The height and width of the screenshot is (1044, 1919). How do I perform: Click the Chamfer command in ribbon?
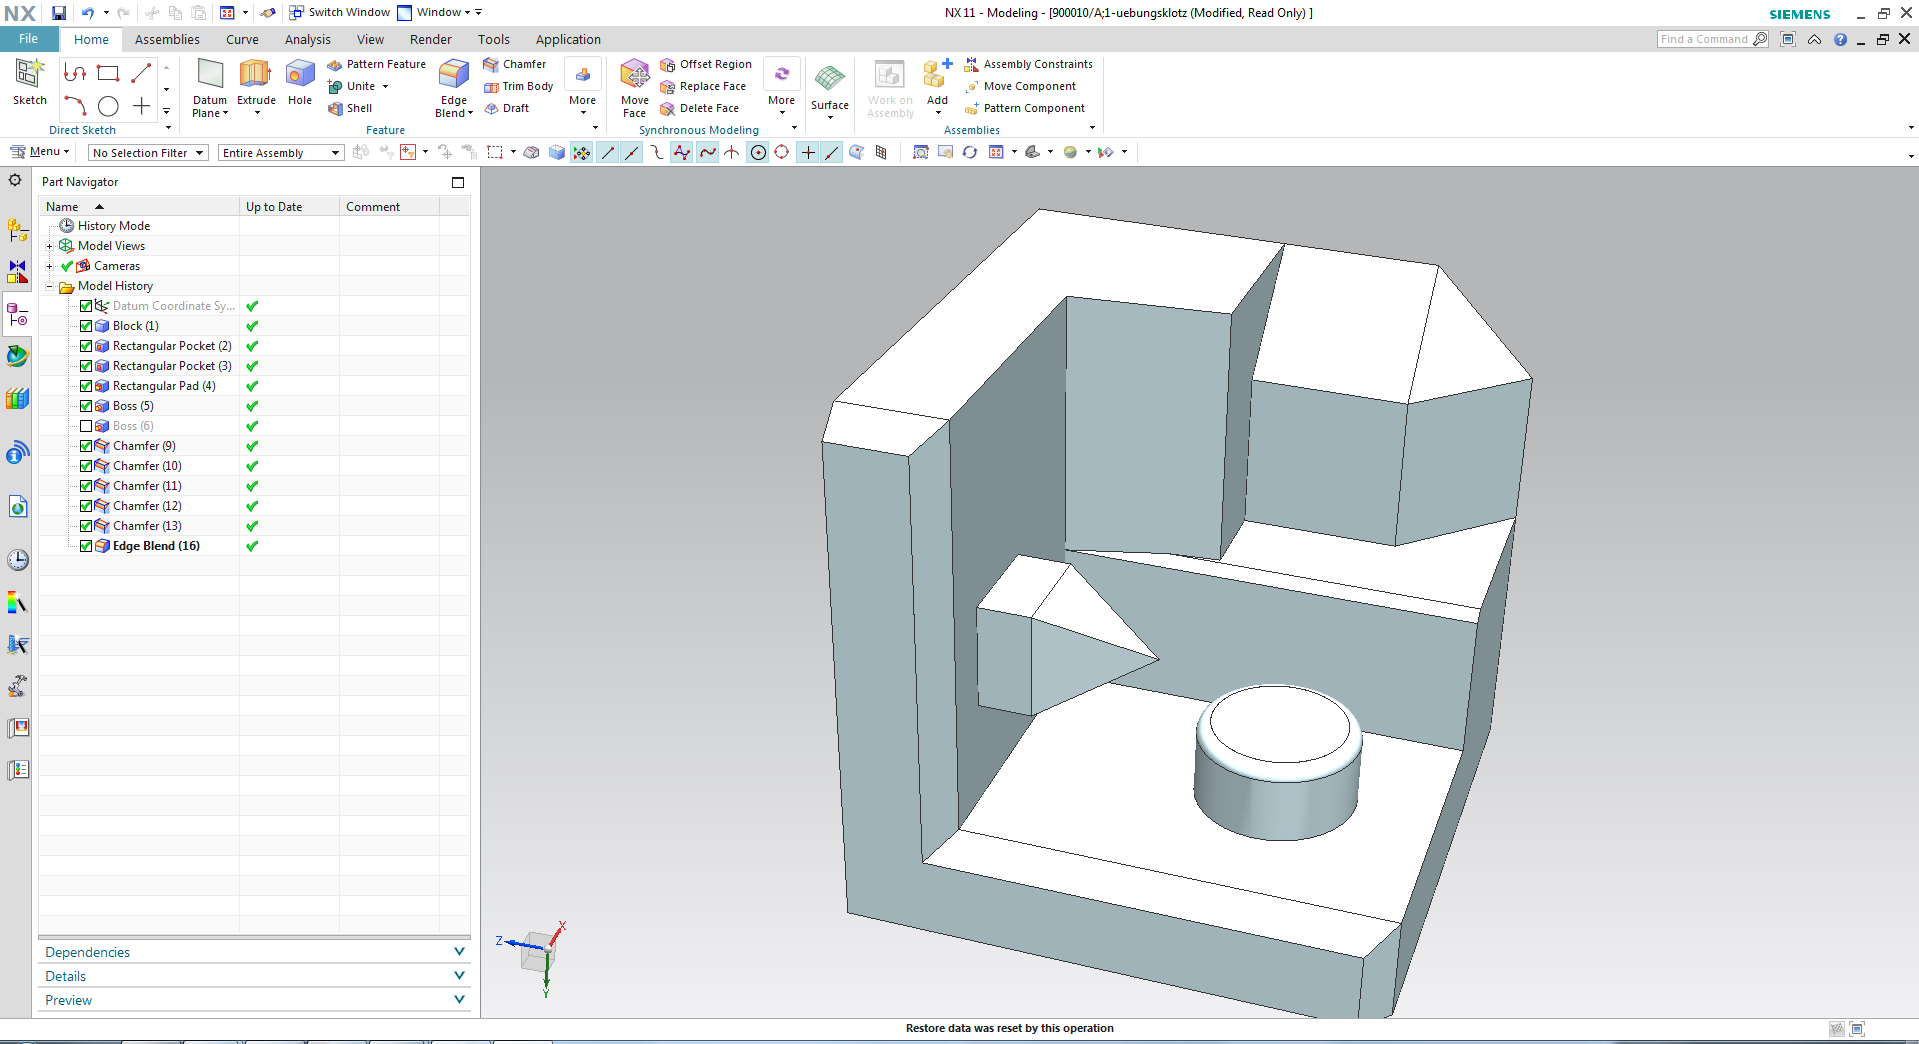pos(515,64)
